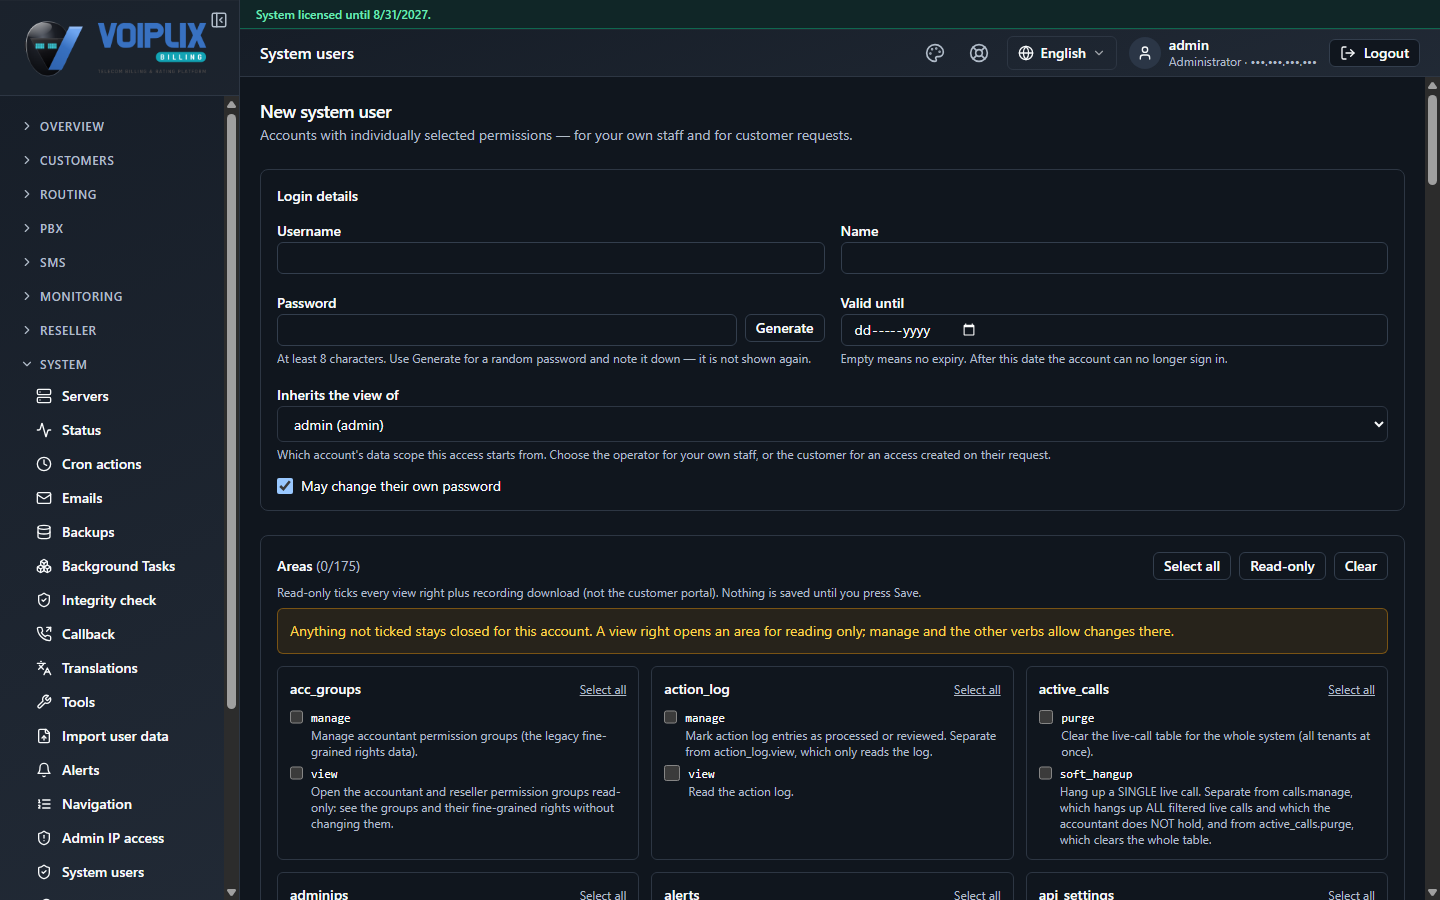Tick active_calls soft_hangup checkbox
This screenshot has height=900, width=1440.
tap(1045, 773)
